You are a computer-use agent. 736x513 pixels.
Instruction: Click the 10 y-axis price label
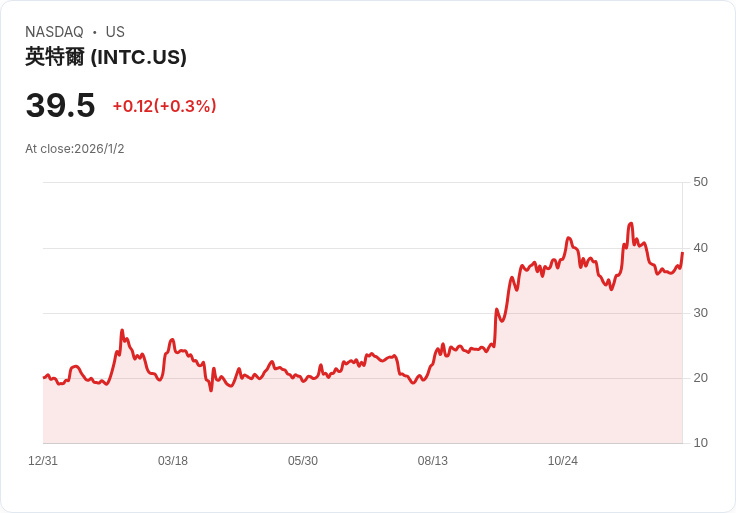tap(700, 443)
